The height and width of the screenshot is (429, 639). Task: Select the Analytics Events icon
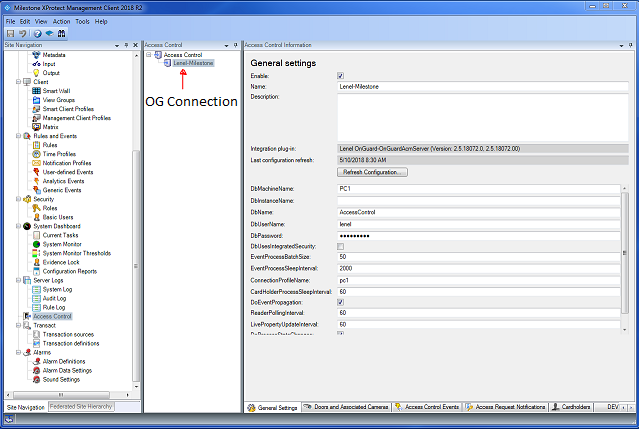(x=36, y=181)
